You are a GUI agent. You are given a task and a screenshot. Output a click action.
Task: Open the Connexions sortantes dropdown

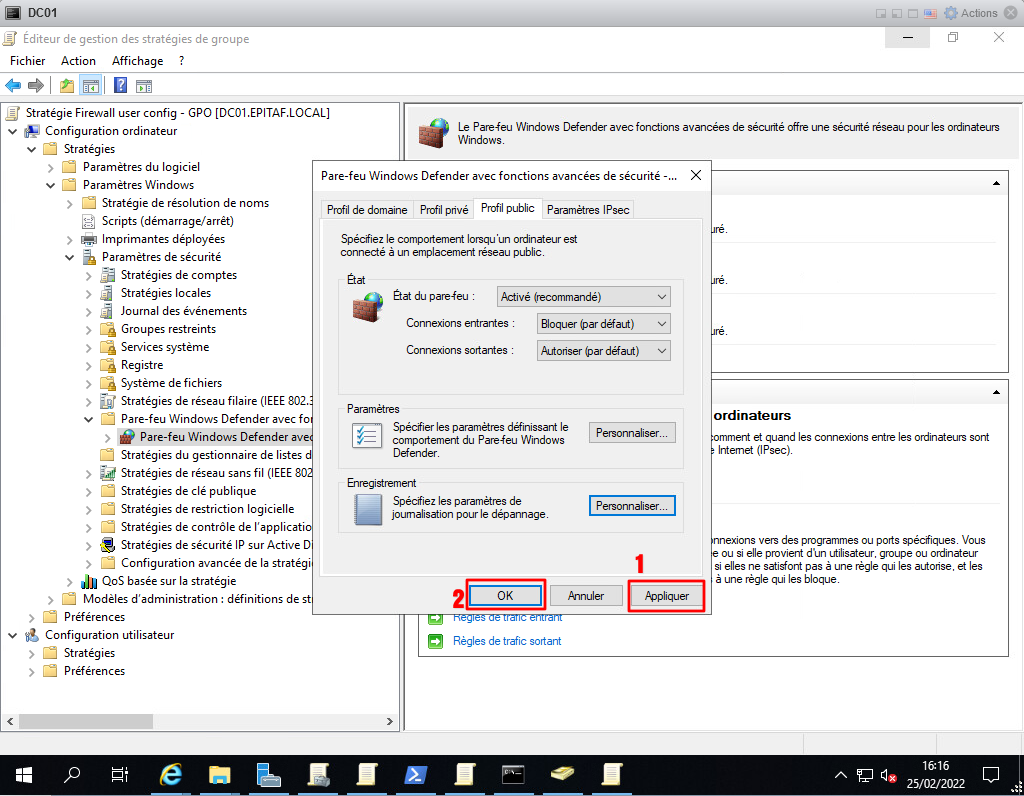[x=604, y=351]
